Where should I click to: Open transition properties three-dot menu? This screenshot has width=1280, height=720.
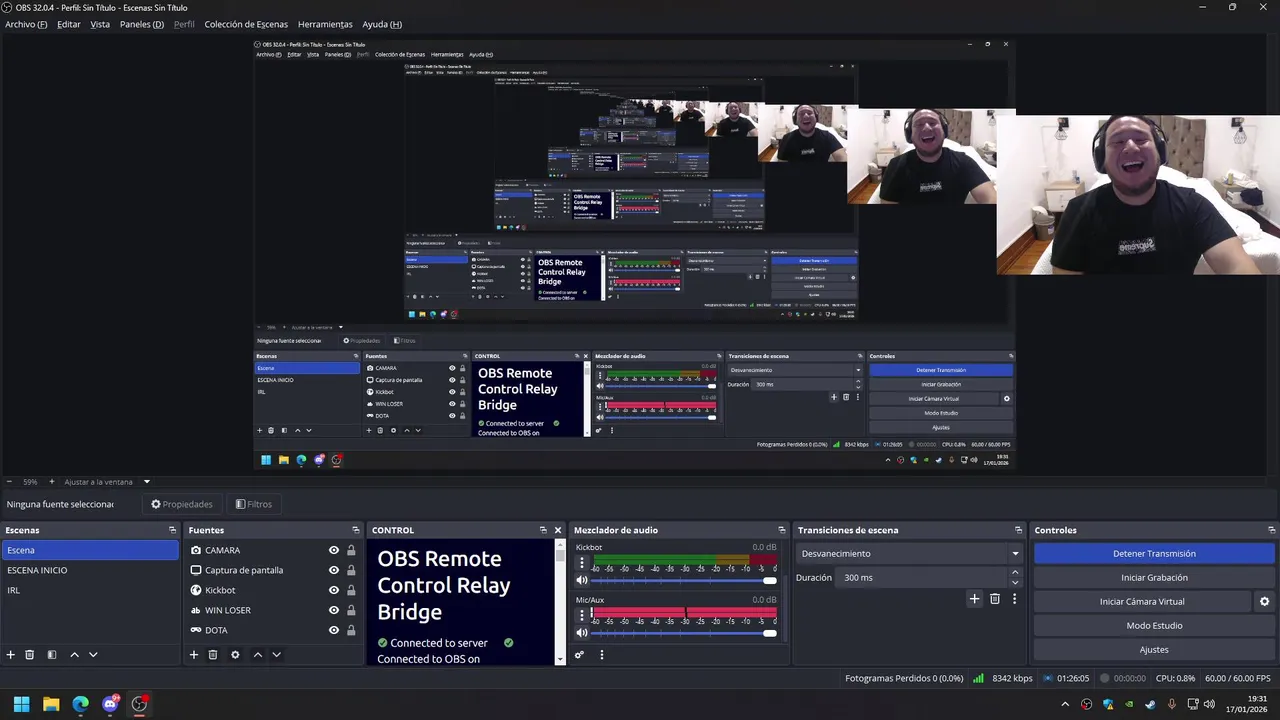(1014, 599)
